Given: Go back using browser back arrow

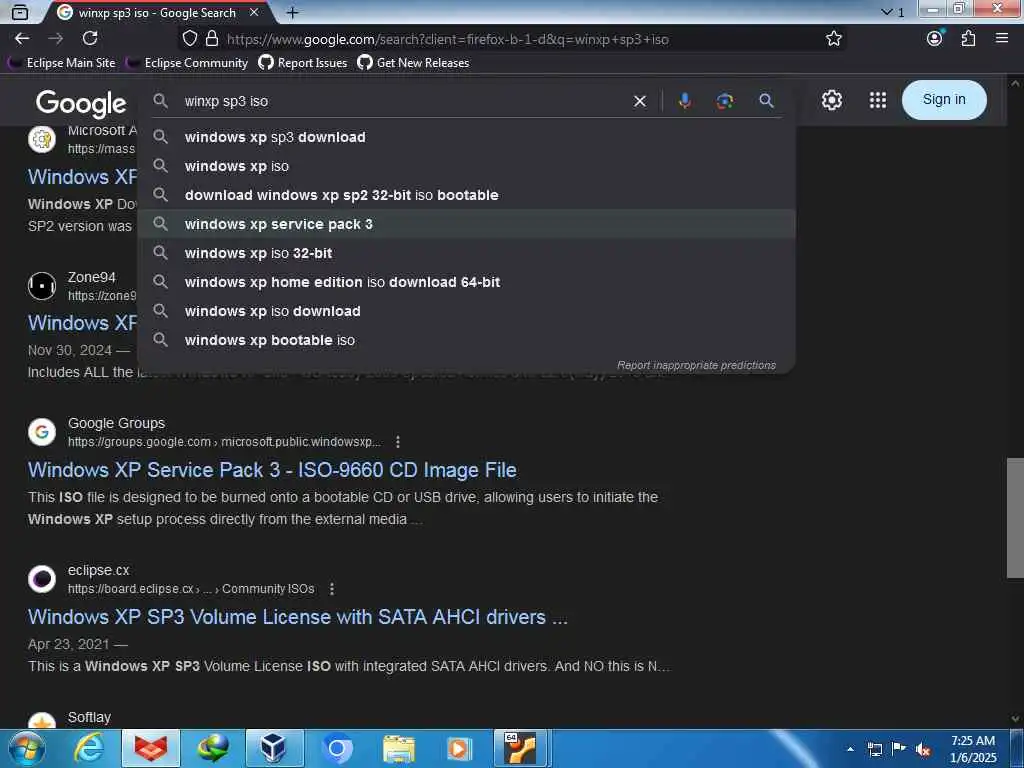Looking at the screenshot, I should point(22,39).
